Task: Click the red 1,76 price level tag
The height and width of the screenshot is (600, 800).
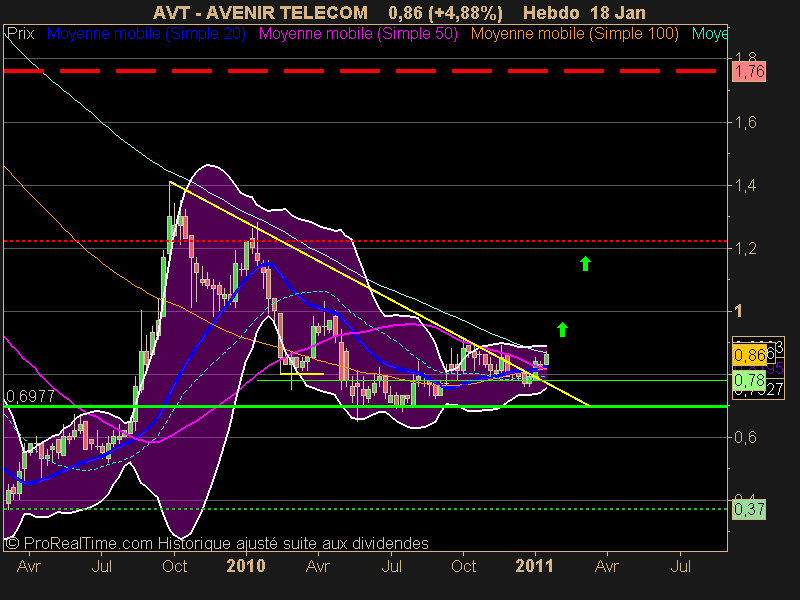Action: click(749, 71)
